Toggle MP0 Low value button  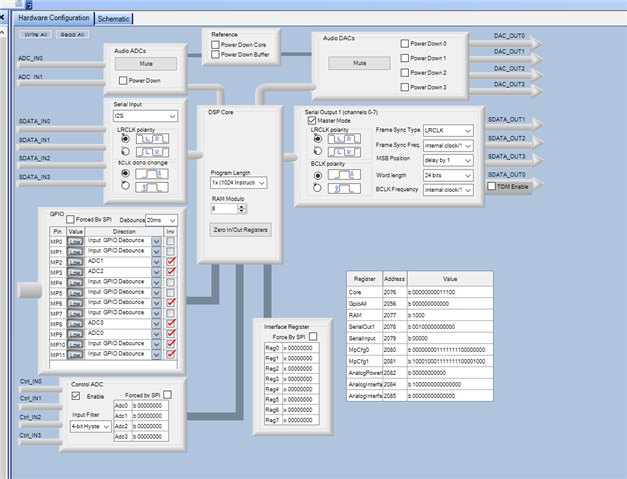pos(75,241)
